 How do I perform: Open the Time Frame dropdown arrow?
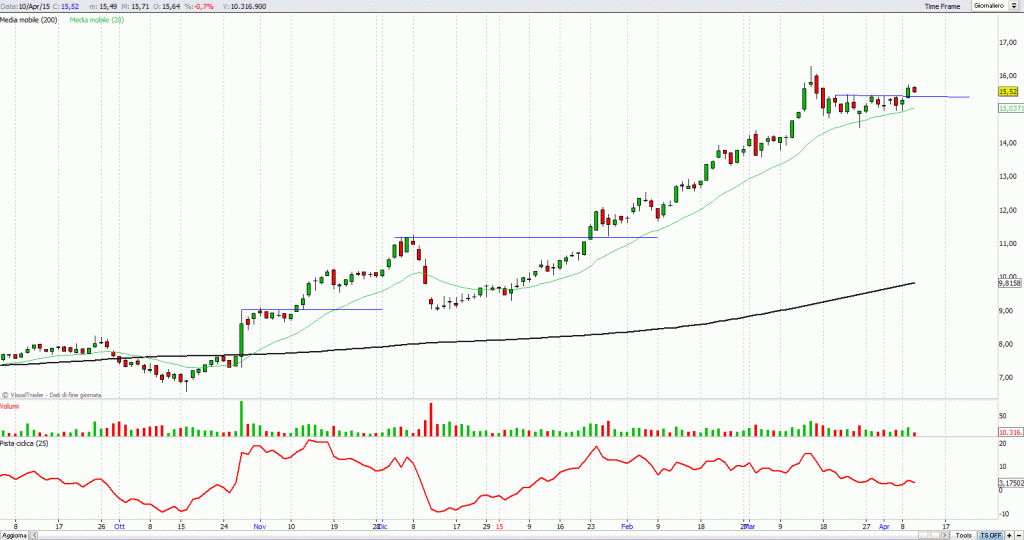coord(1011,6)
